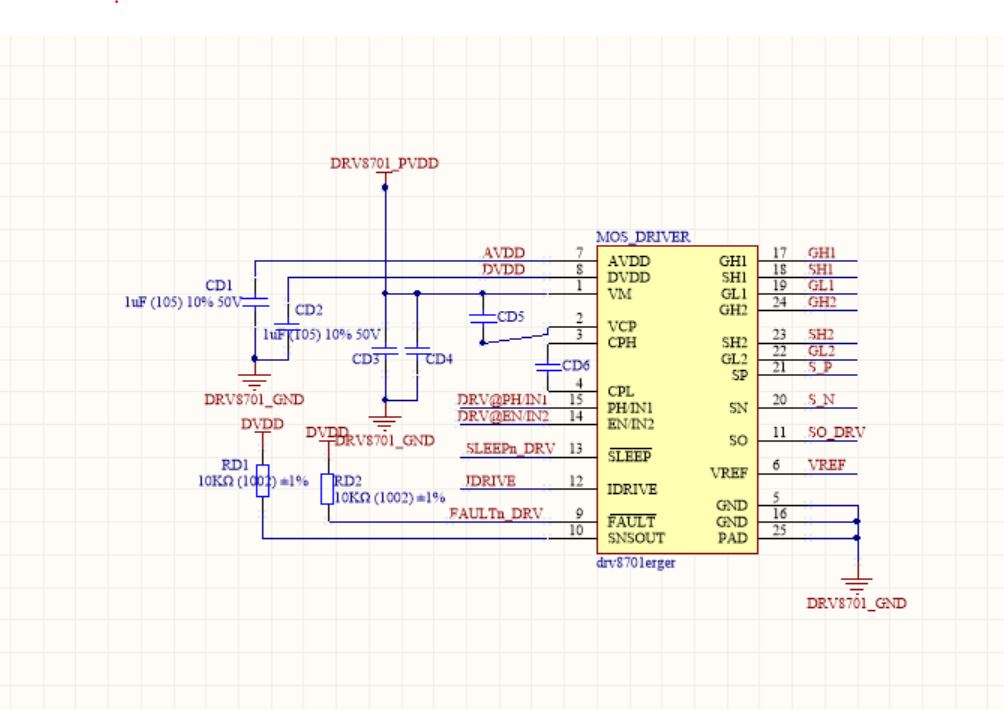Click the VCP pin name
This screenshot has width=1004, height=710.
click(622, 326)
